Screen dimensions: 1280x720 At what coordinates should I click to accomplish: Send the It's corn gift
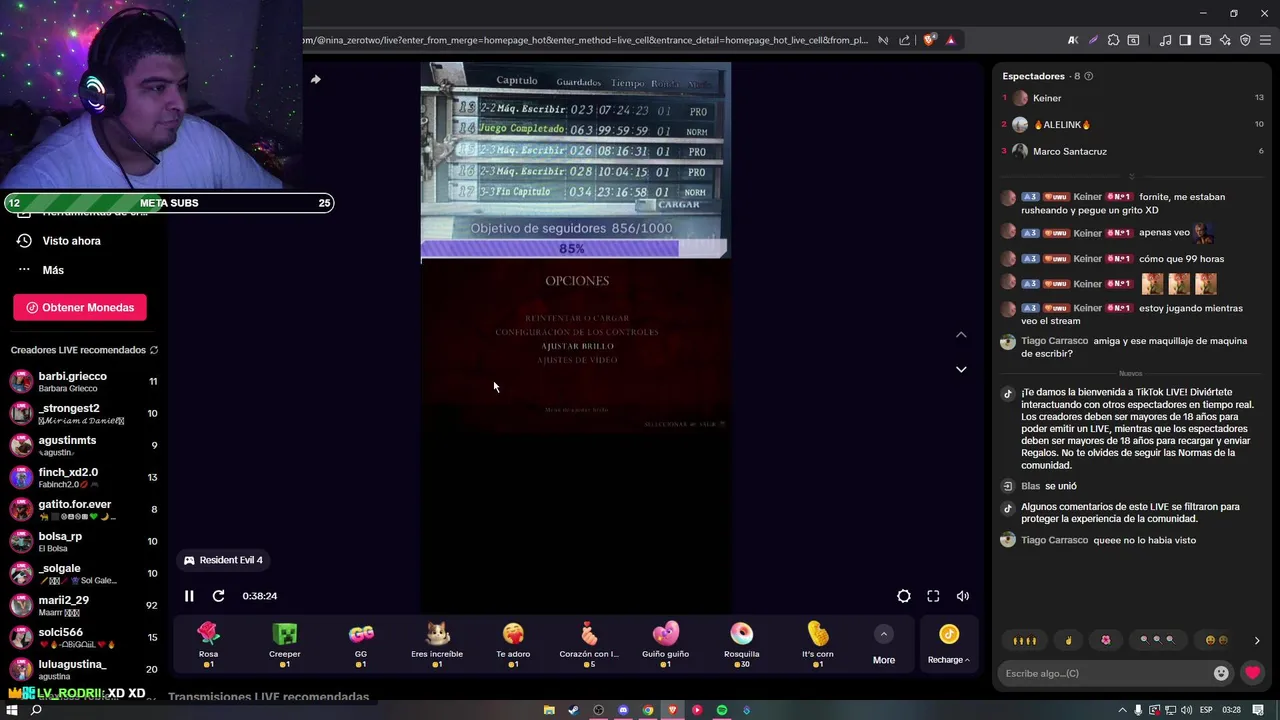tap(817, 644)
